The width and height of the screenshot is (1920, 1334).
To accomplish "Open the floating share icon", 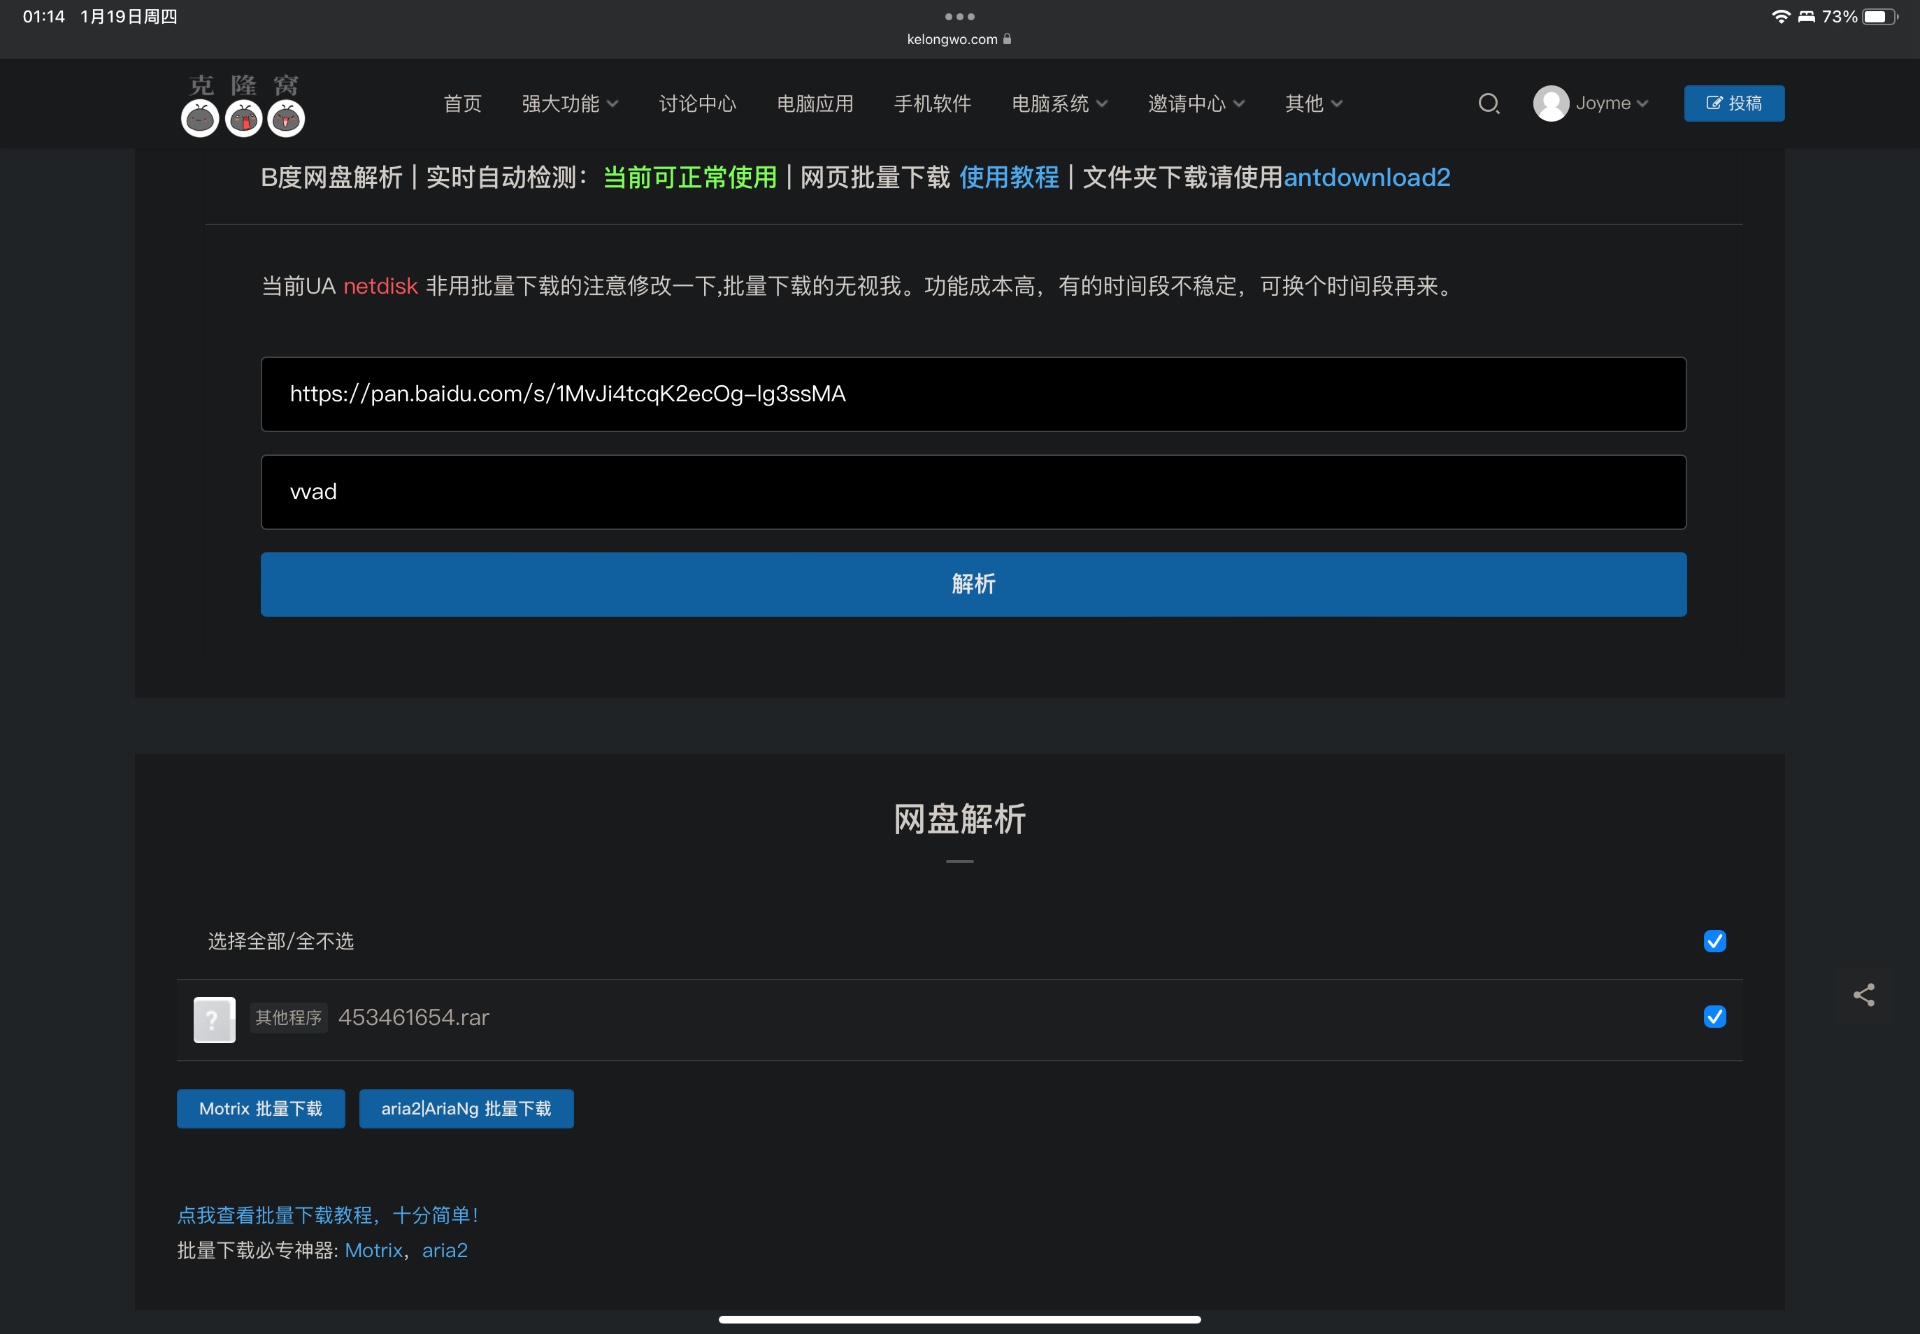I will click(1864, 995).
